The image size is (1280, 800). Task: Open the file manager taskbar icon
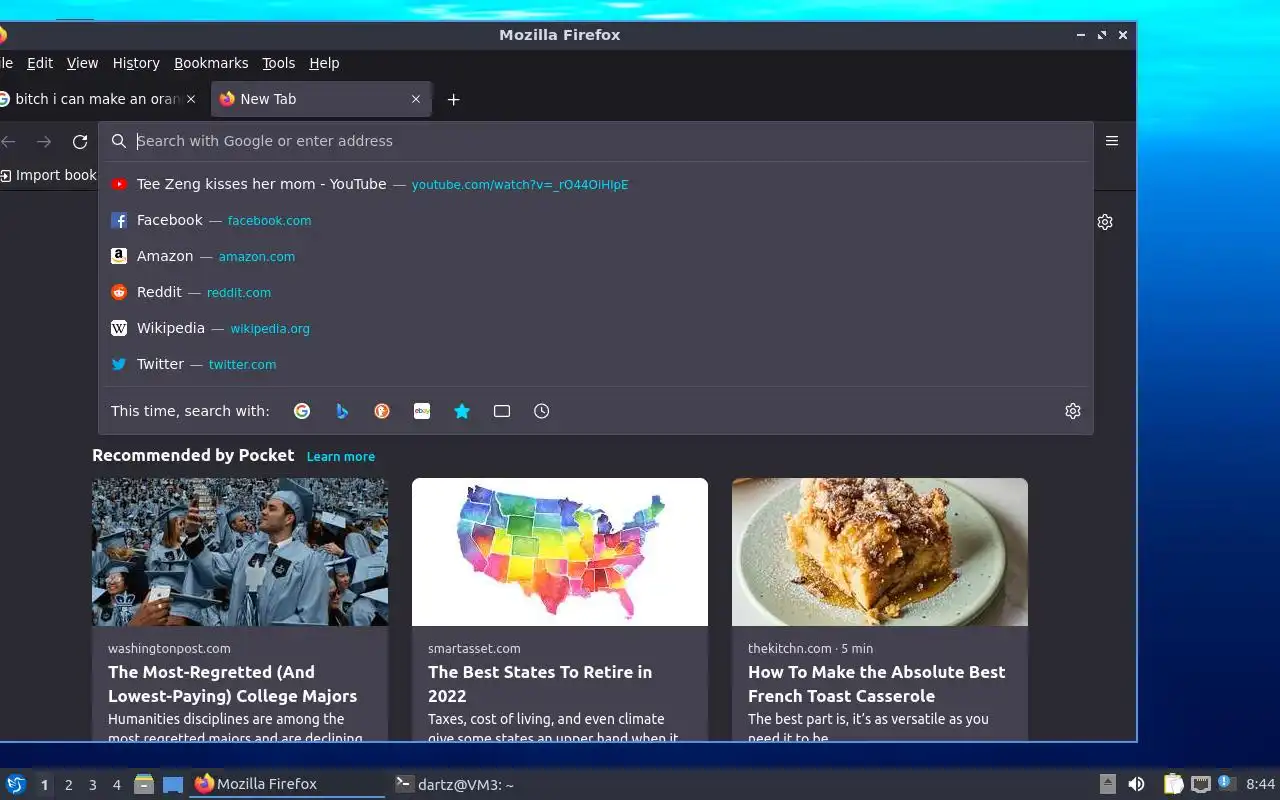[144, 784]
